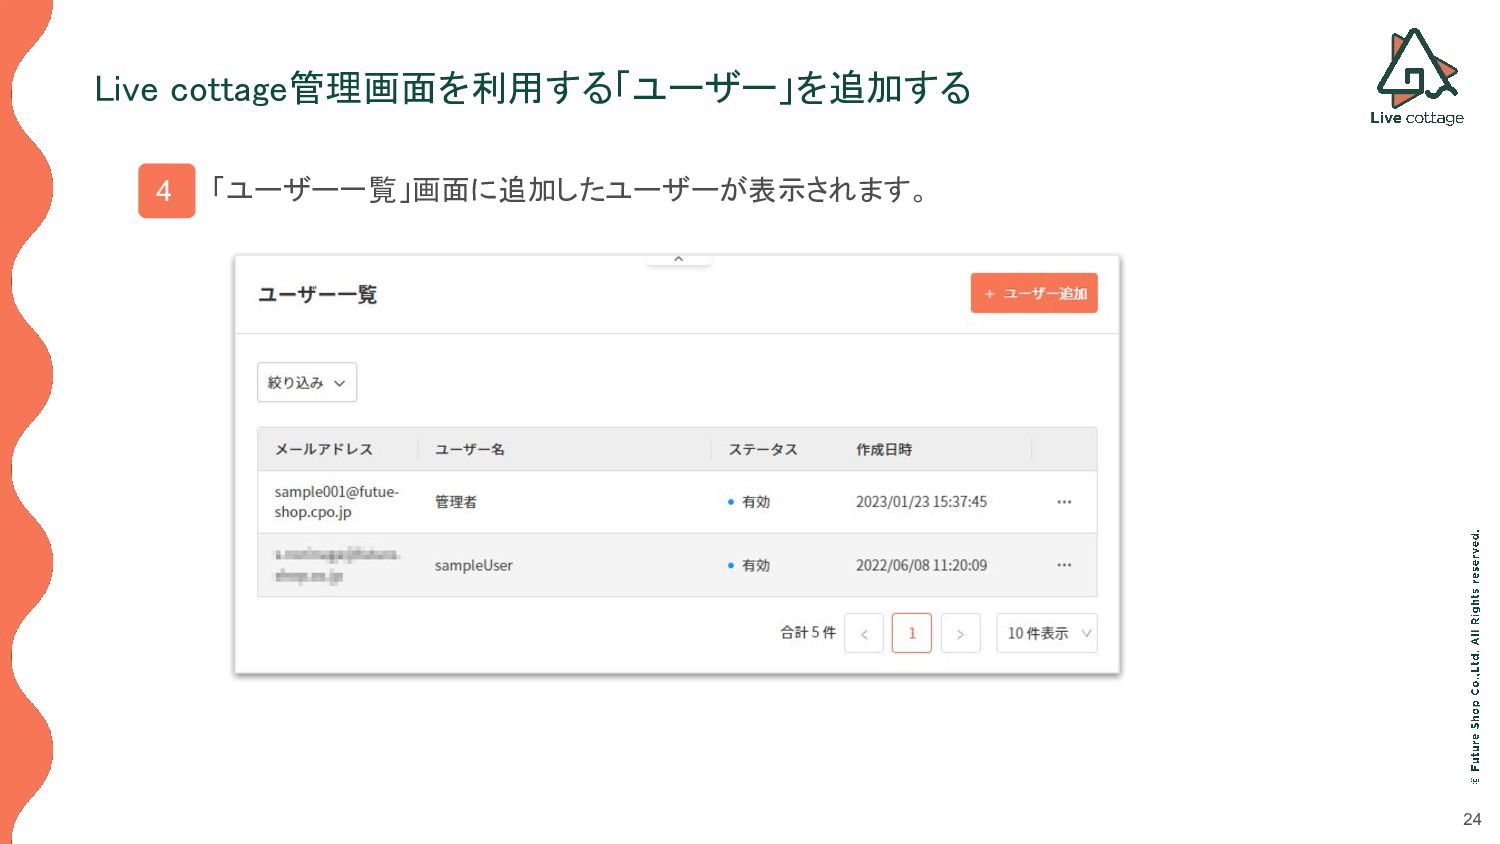Viewport: 1500px width, 844px height.
Task: Click the sampleUser name cell
Action: tap(473, 565)
